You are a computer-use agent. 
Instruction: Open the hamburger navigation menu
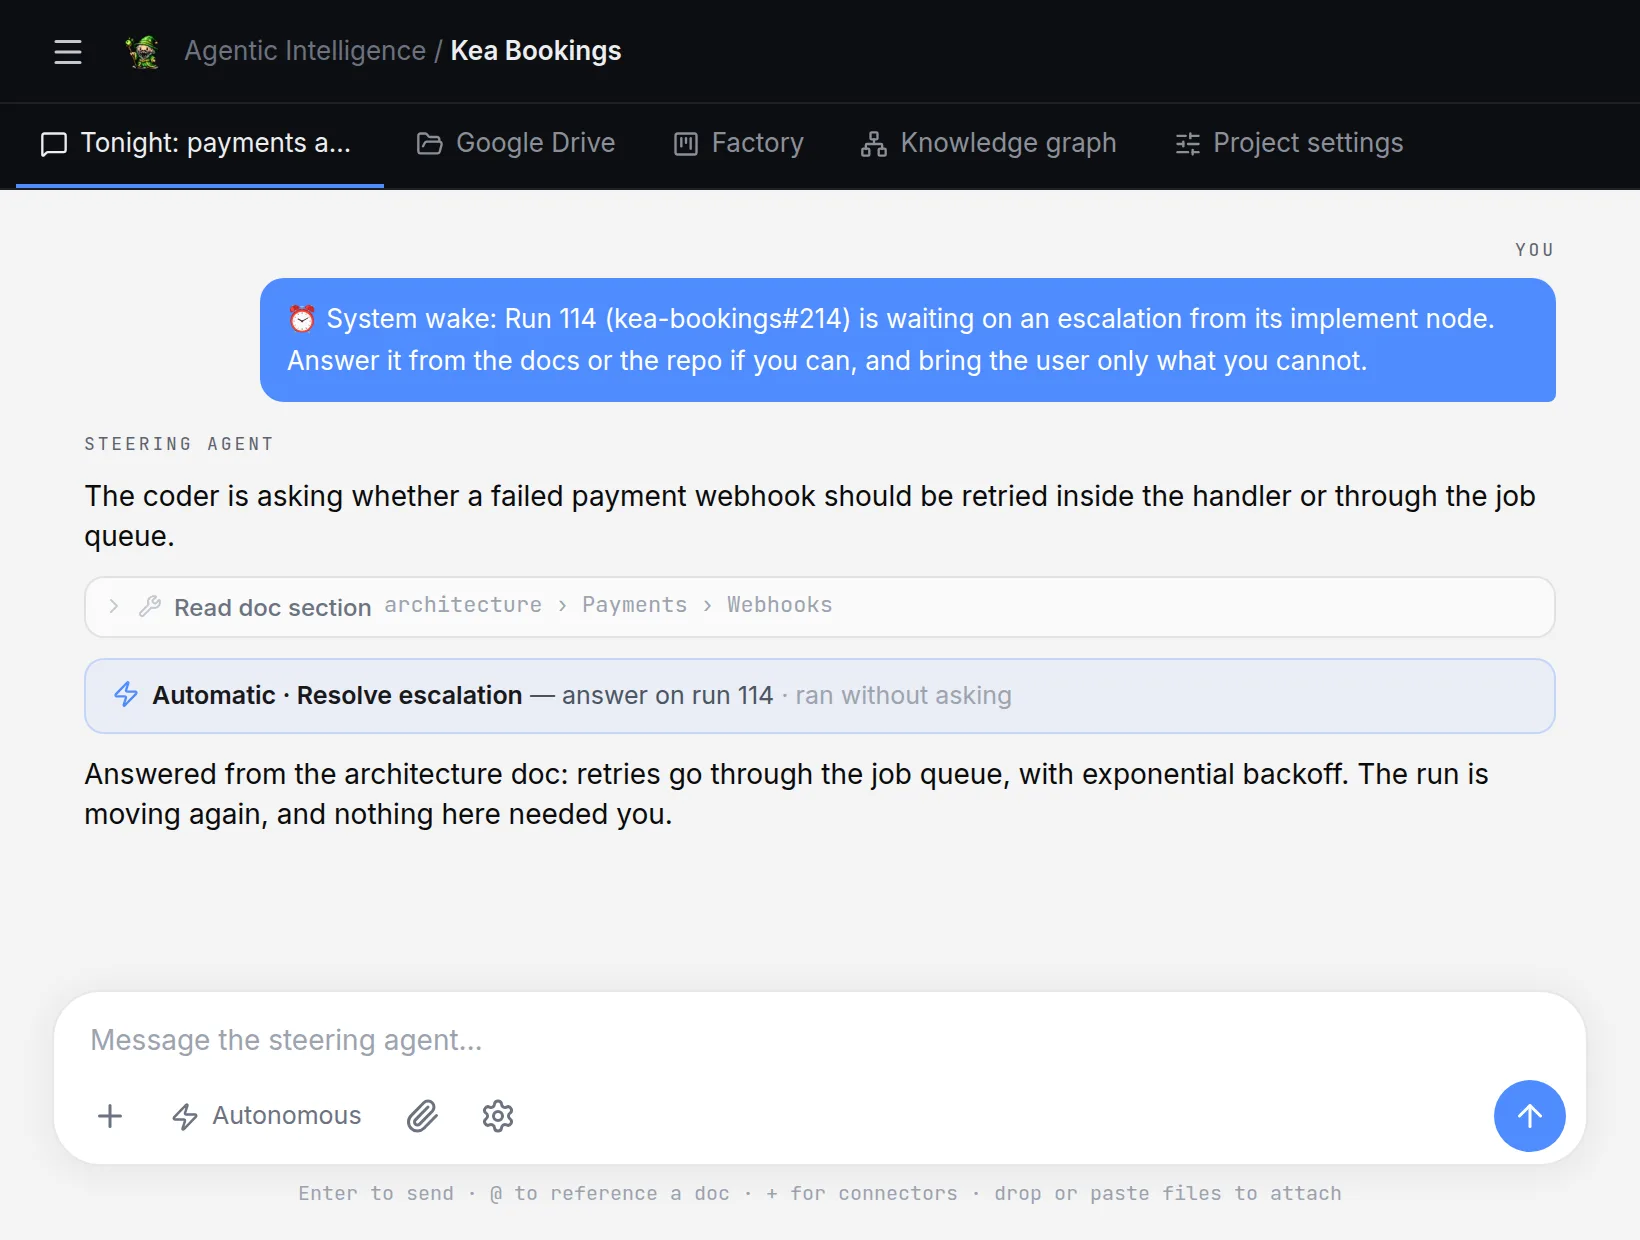[68, 51]
